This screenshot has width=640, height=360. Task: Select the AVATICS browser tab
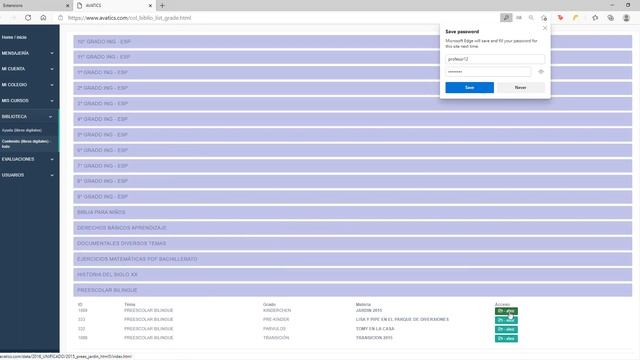coord(114,5)
